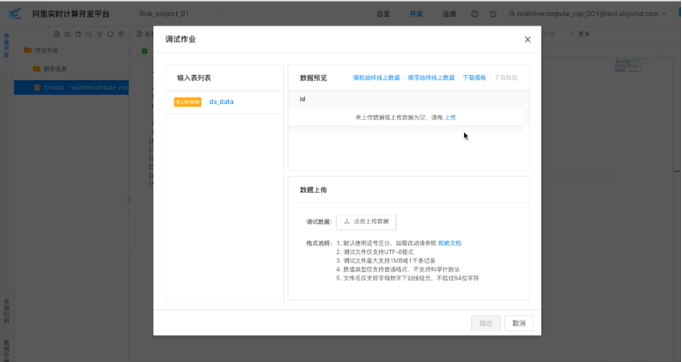Switch to the 开发 top navigation tab
Image resolution: width=682 pixels, height=362 pixels.
coord(416,14)
